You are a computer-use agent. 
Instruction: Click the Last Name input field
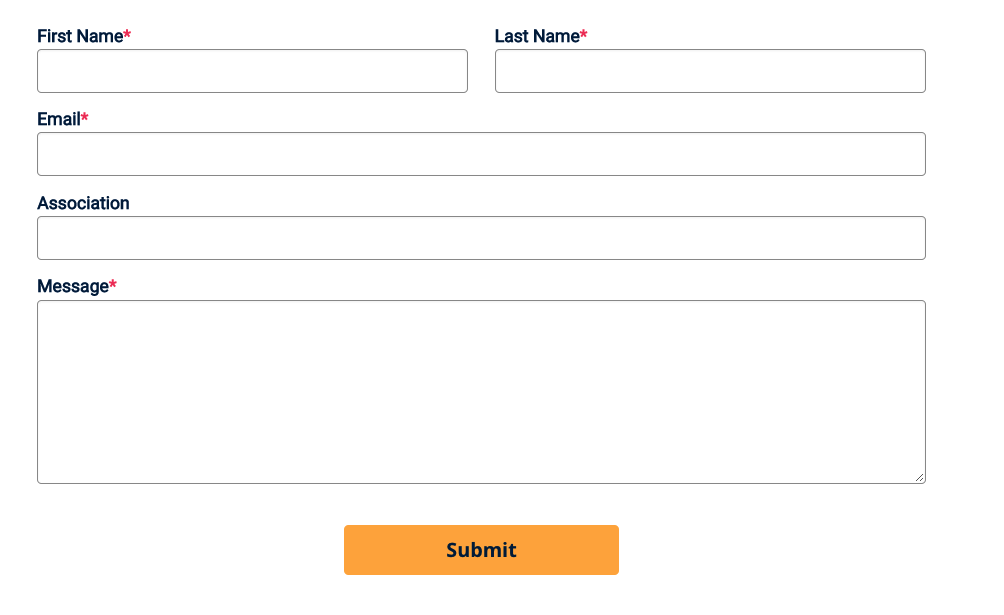(x=710, y=71)
